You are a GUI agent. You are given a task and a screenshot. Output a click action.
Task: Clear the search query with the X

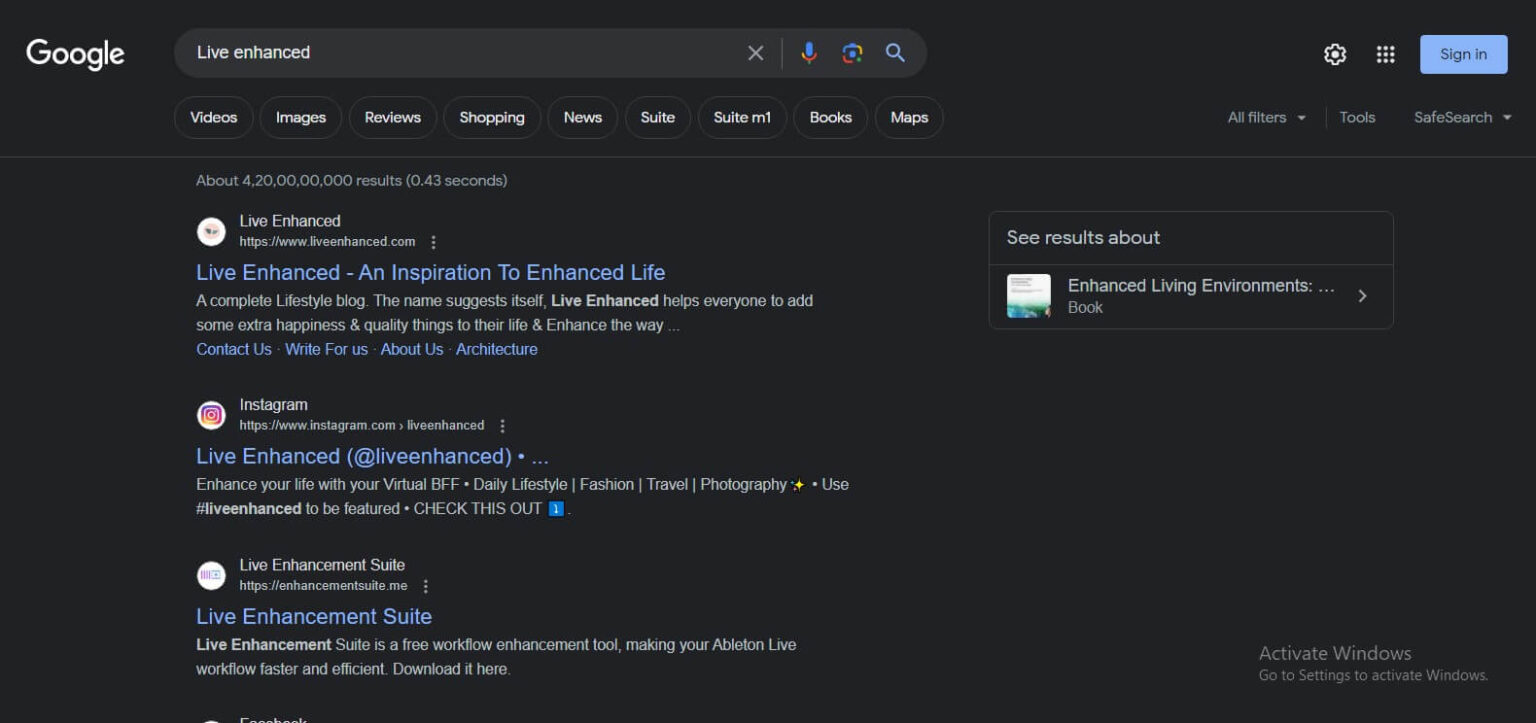[756, 53]
